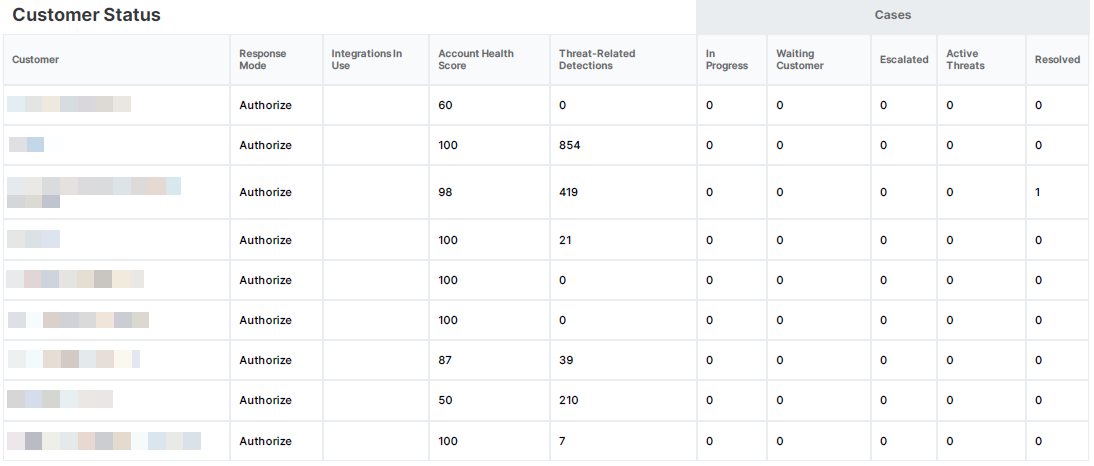Image resolution: width=1094 pixels, height=466 pixels.
Task: Click the Cases group header
Action: coord(892,16)
